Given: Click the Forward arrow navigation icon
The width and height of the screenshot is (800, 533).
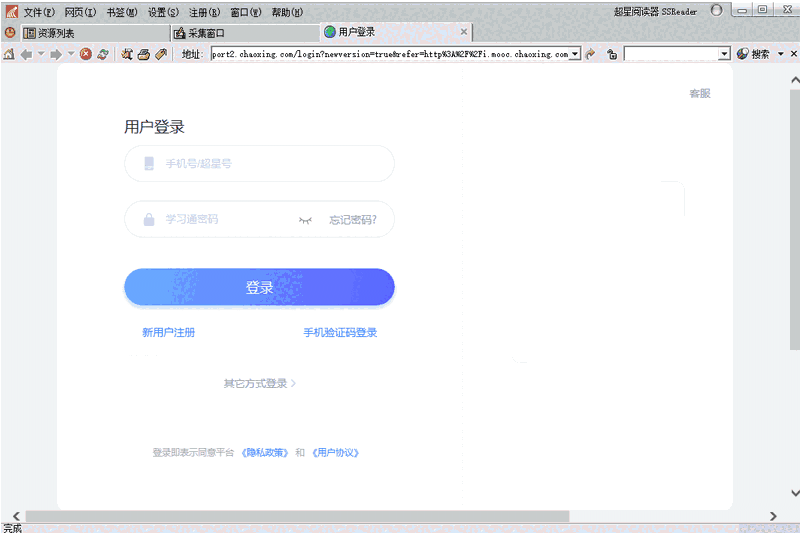Looking at the screenshot, I should click(56, 54).
